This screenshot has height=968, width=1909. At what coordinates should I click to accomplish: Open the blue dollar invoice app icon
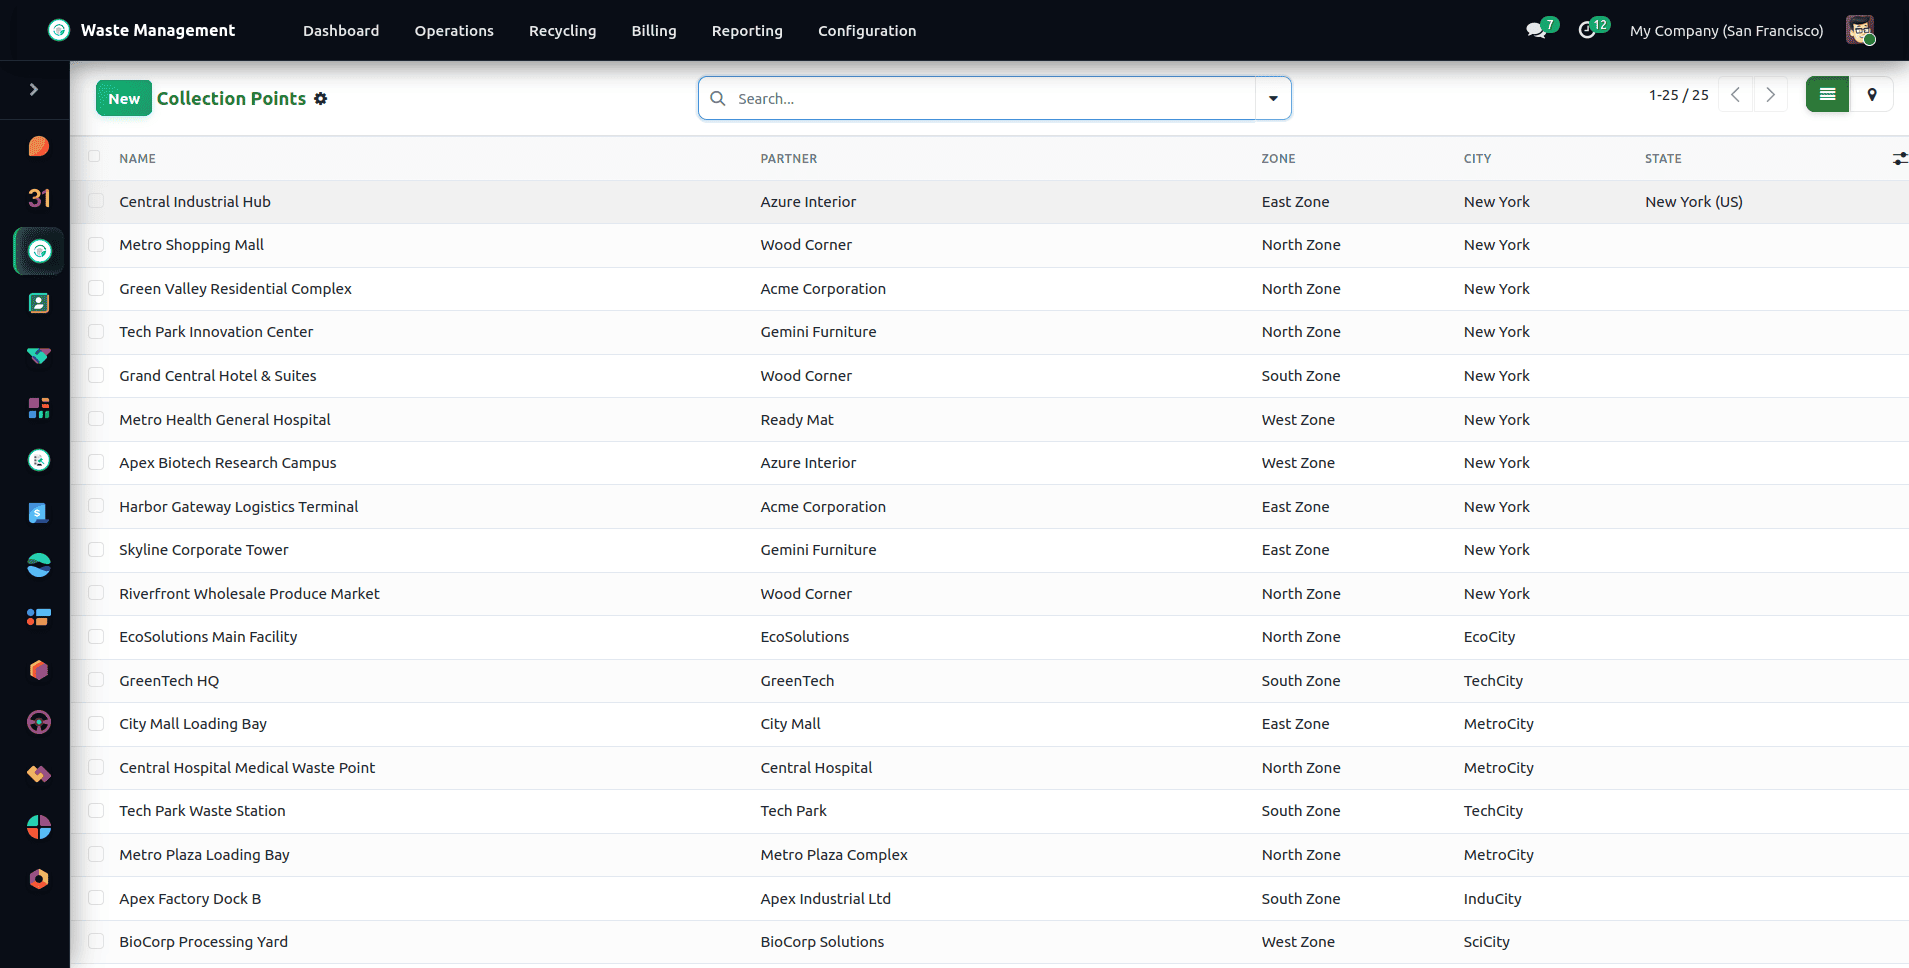(x=39, y=513)
